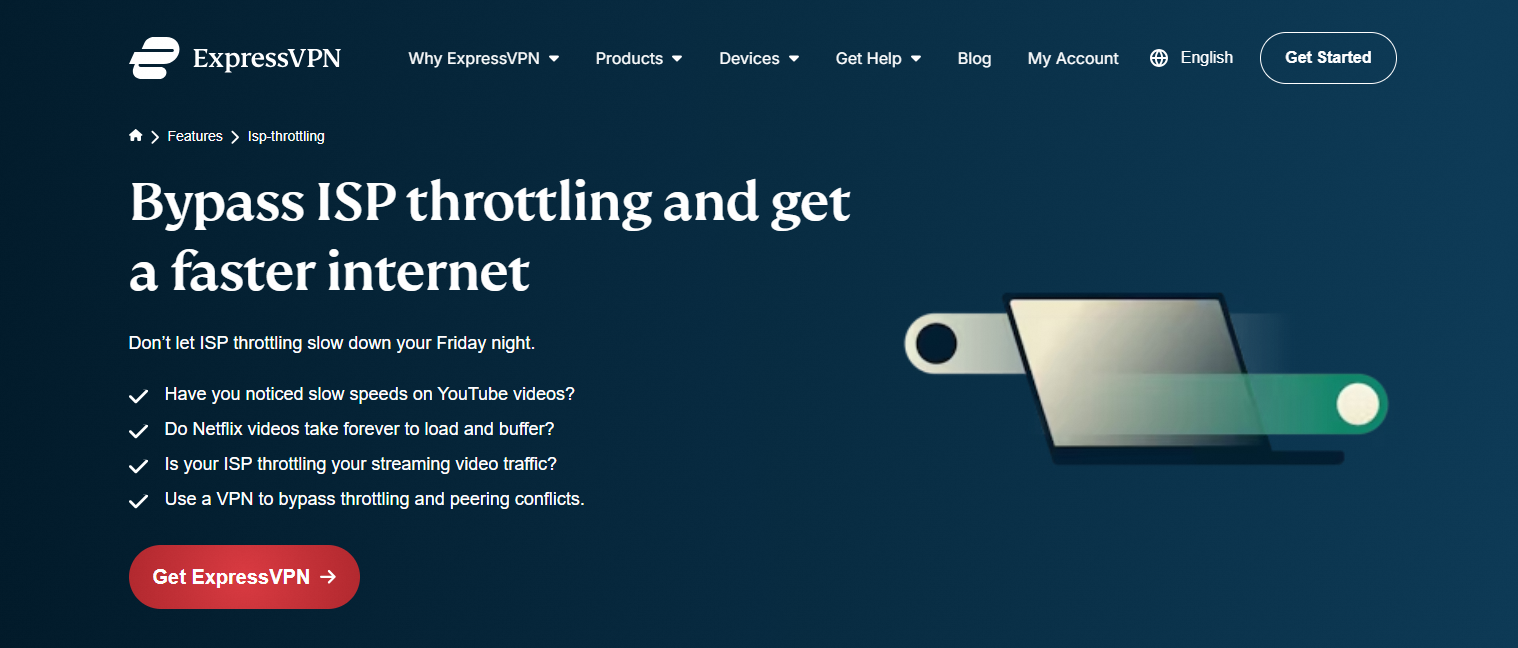Click the checkmark beside Netflix videos line

[139, 432]
